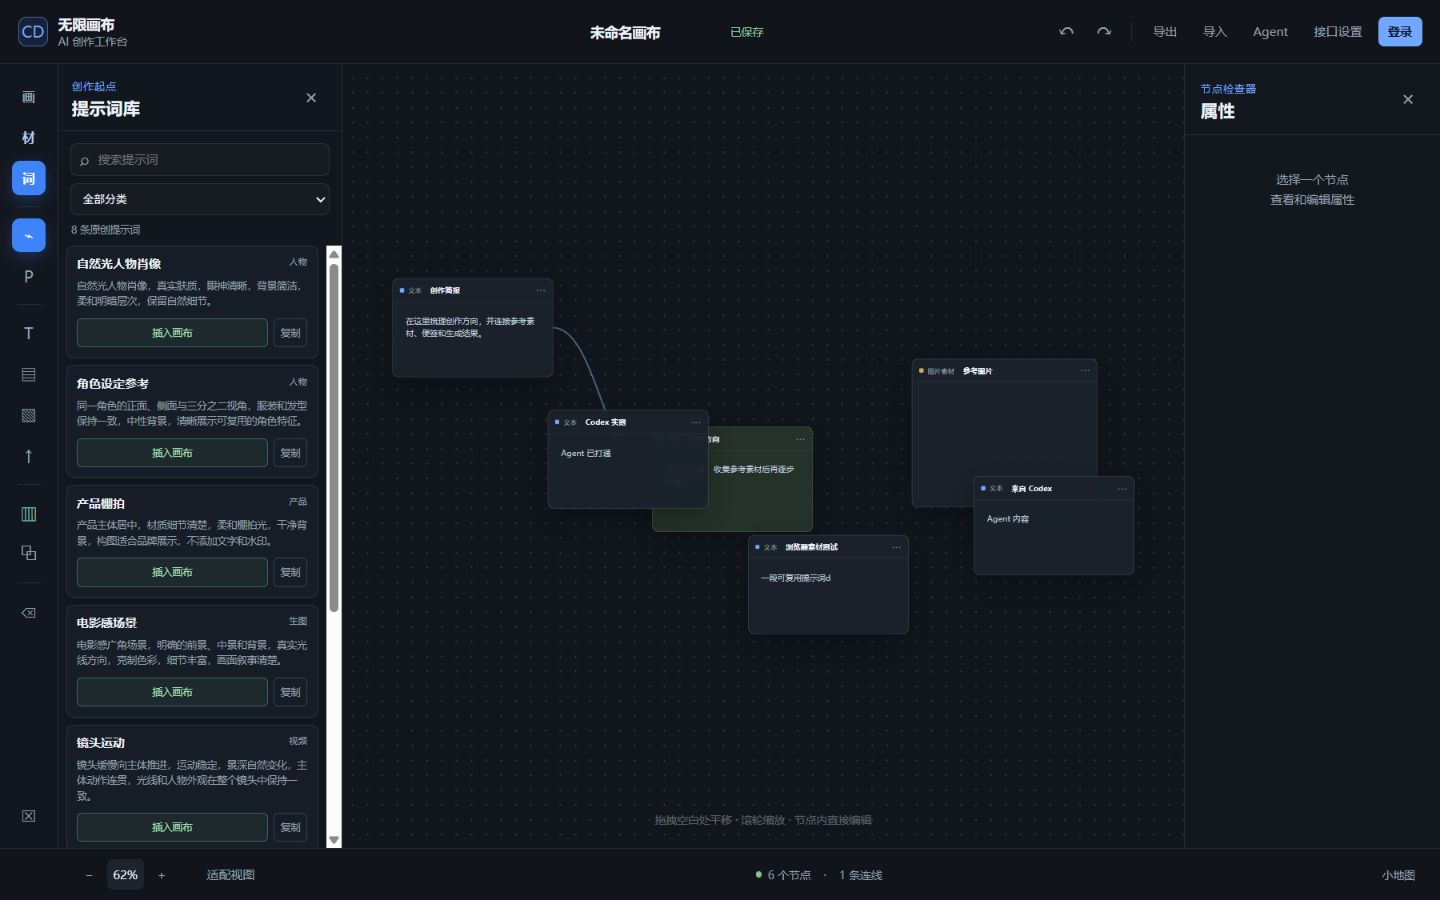Select the T text tool
The width and height of the screenshot is (1440, 900).
click(x=28, y=333)
